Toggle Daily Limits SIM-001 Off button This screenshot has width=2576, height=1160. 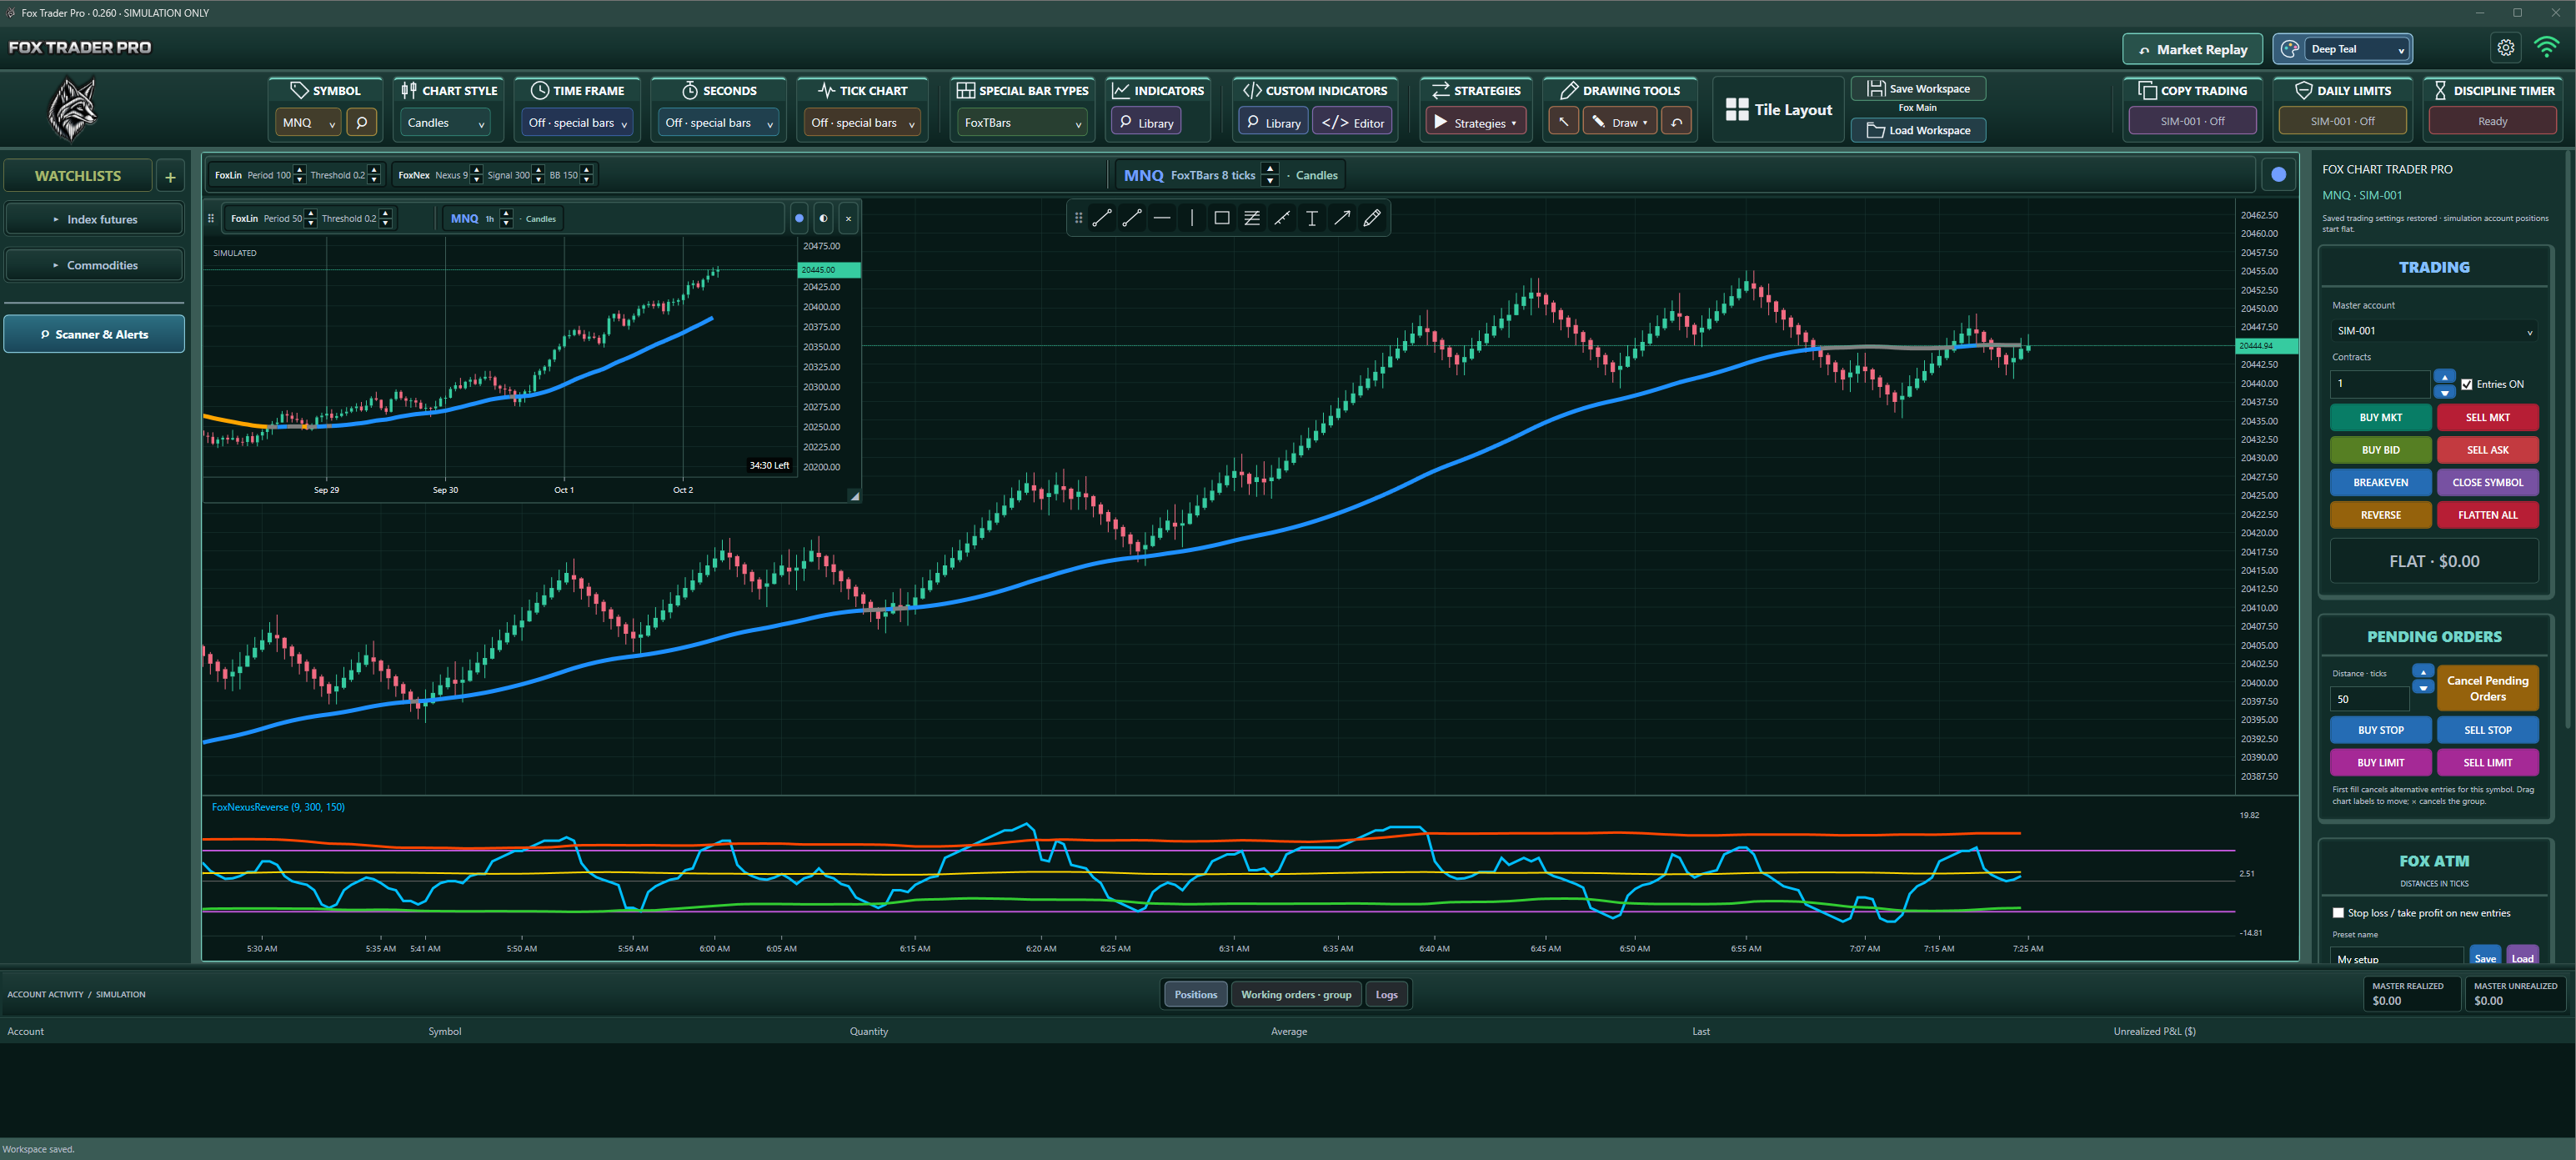(x=2342, y=121)
